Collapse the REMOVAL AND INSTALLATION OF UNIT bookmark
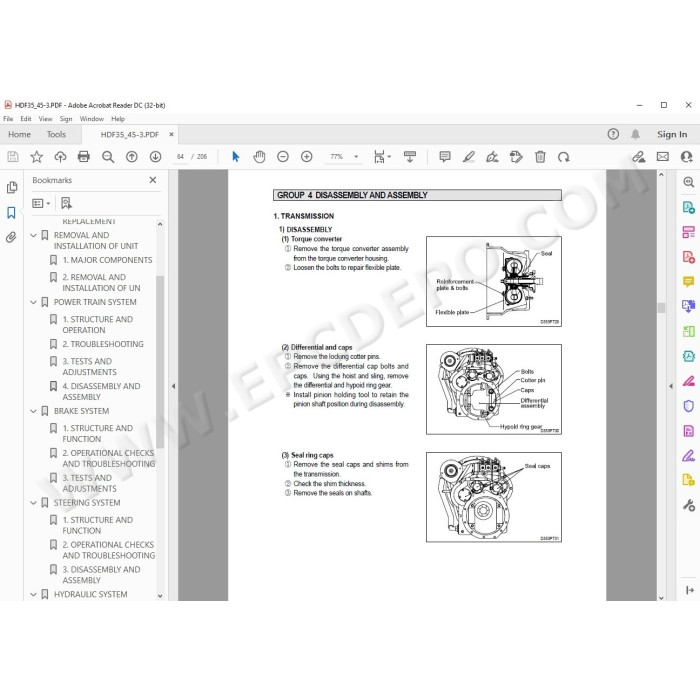Viewport: 700px width, 700px height. tap(33, 235)
